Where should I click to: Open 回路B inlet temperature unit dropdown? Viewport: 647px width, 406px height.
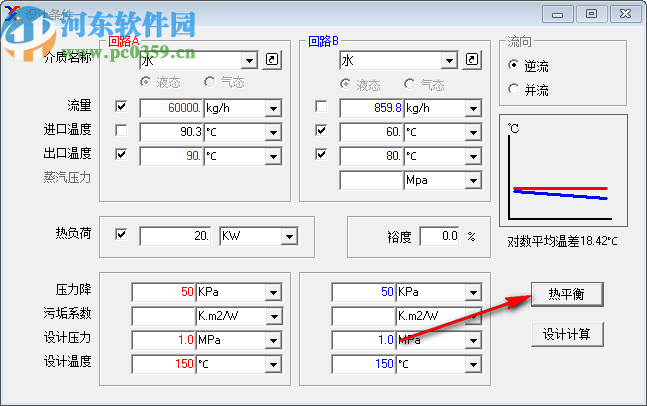click(x=473, y=132)
